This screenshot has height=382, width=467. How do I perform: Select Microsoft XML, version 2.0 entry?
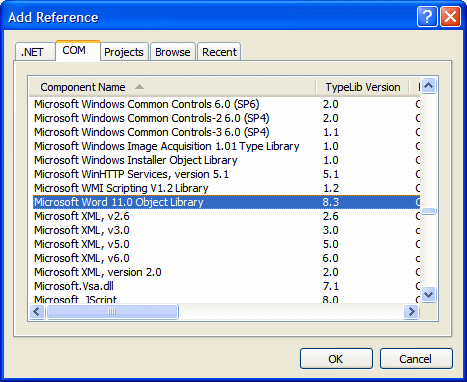(98, 272)
